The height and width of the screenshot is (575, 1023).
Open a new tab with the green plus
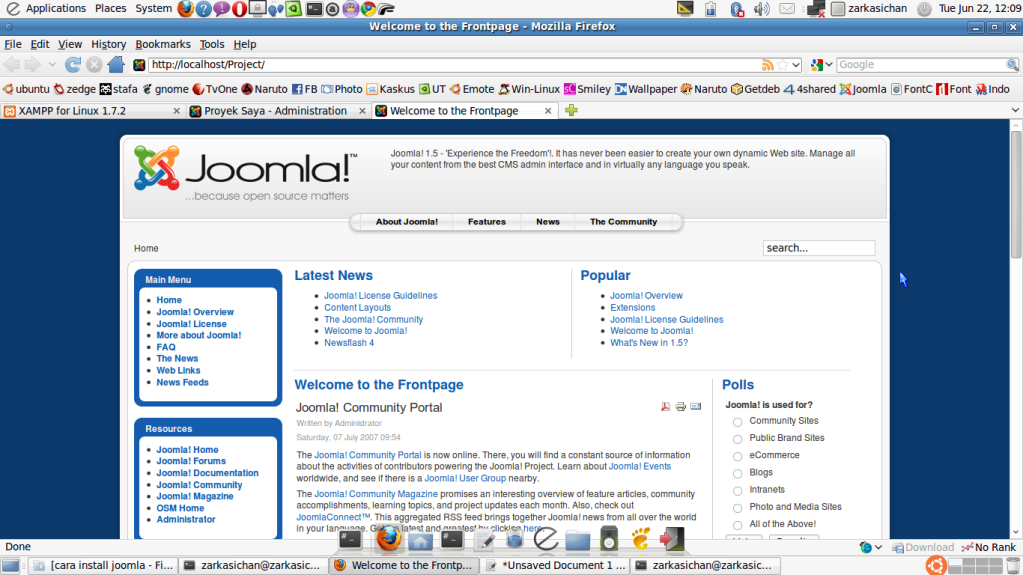click(572, 110)
